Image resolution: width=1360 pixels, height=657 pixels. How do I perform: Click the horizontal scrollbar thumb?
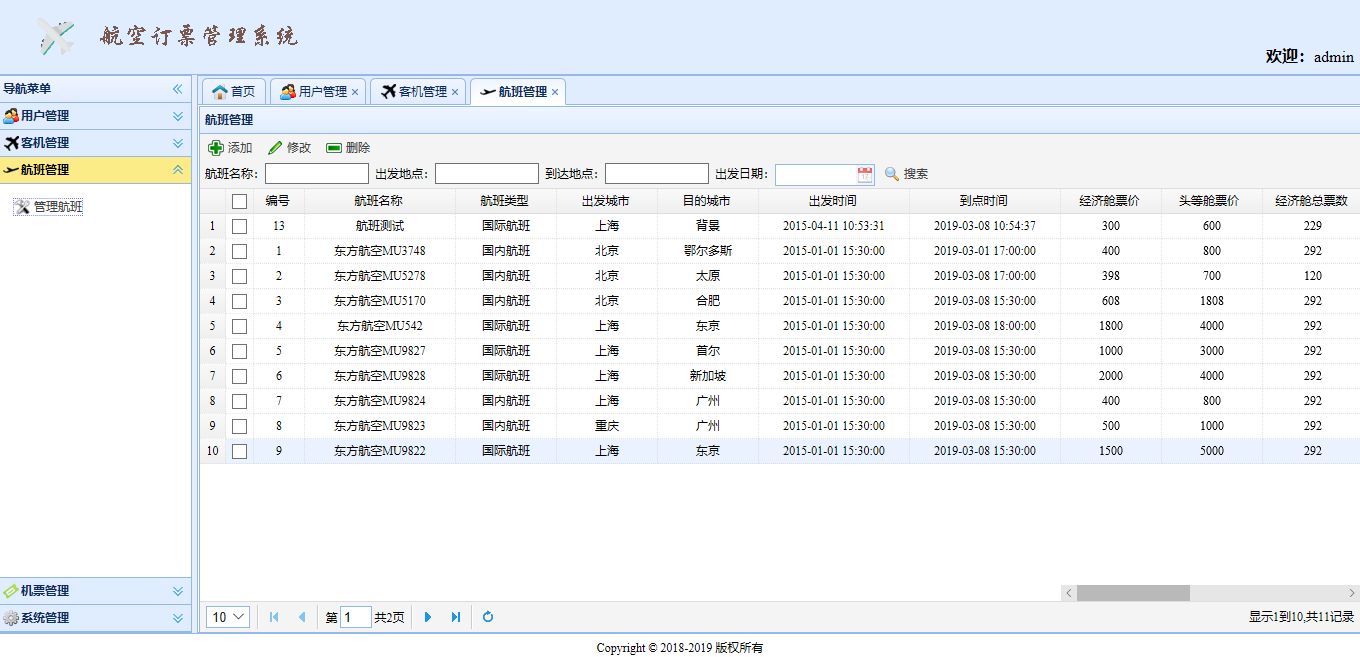[1133, 593]
